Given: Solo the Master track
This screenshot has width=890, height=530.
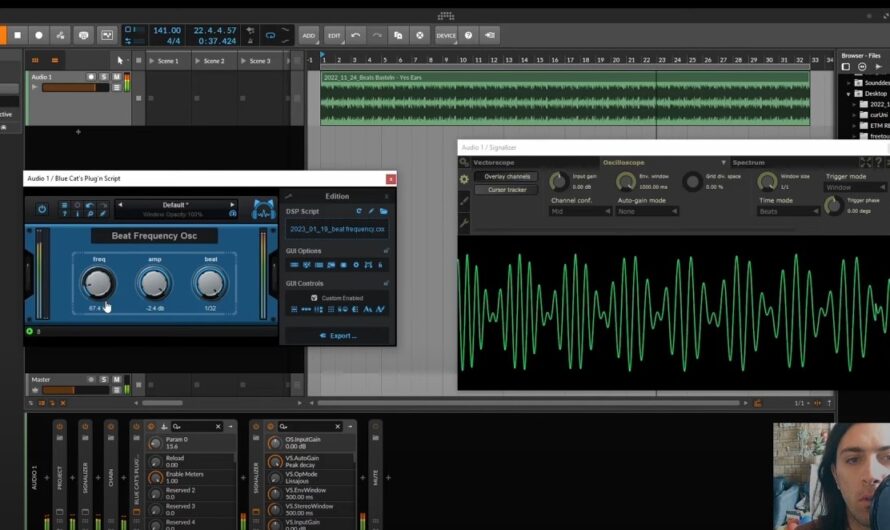Looking at the screenshot, I should pyautogui.click(x=104, y=379).
